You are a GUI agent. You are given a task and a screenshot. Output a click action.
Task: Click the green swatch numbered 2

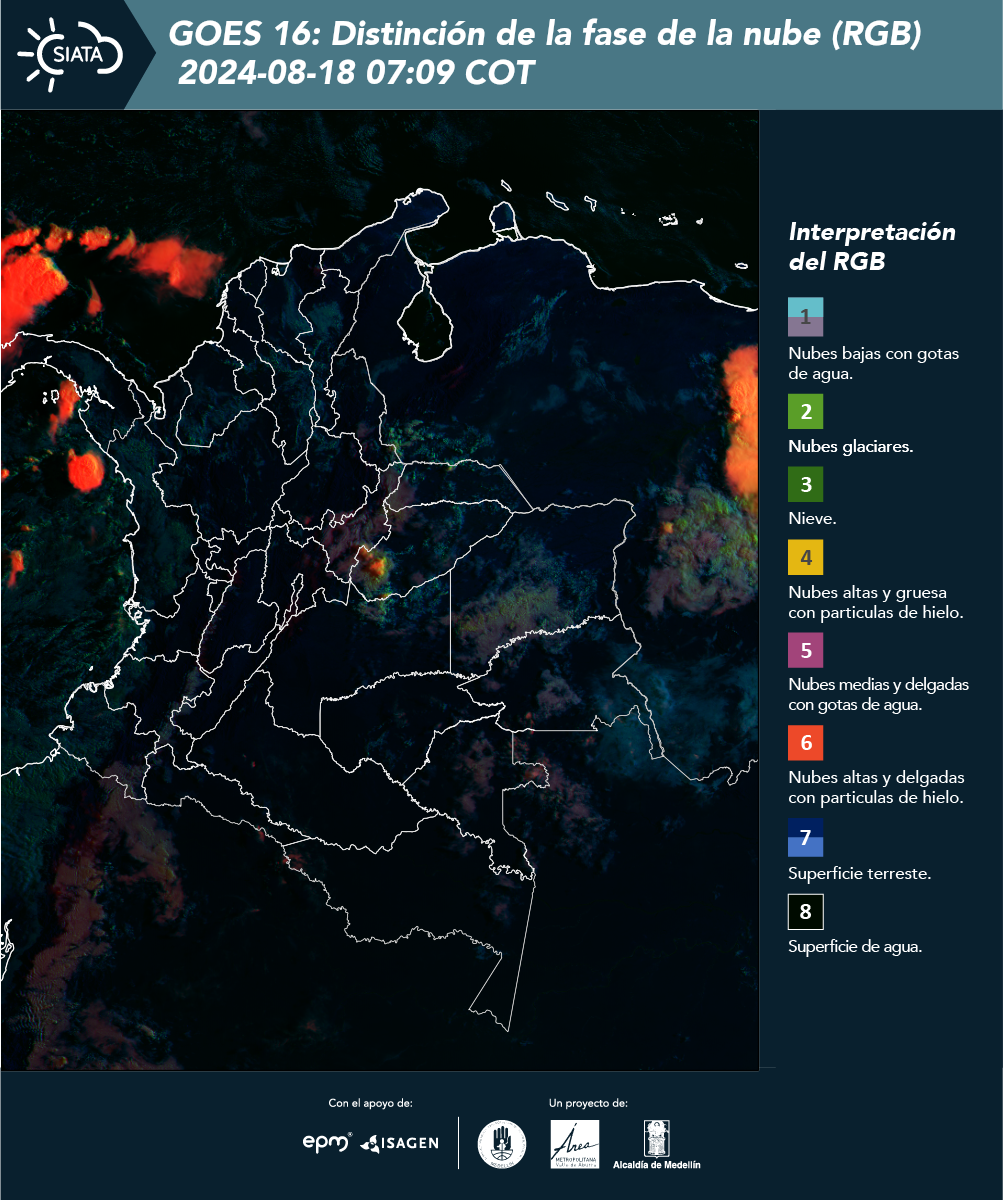(x=805, y=411)
